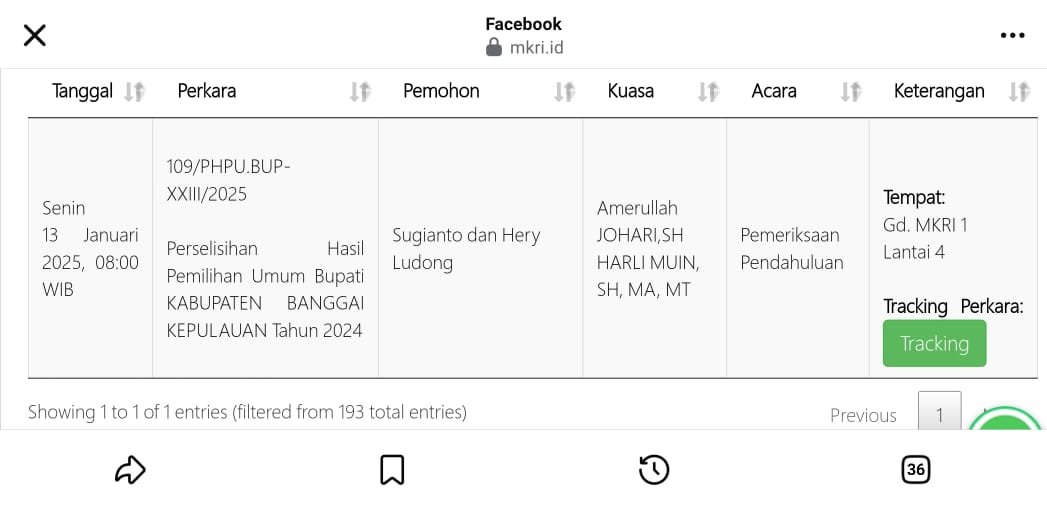This screenshot has width=1047, height=509.
Task: Bookmark this page with the bookmark icon
Action: (392, 470)
